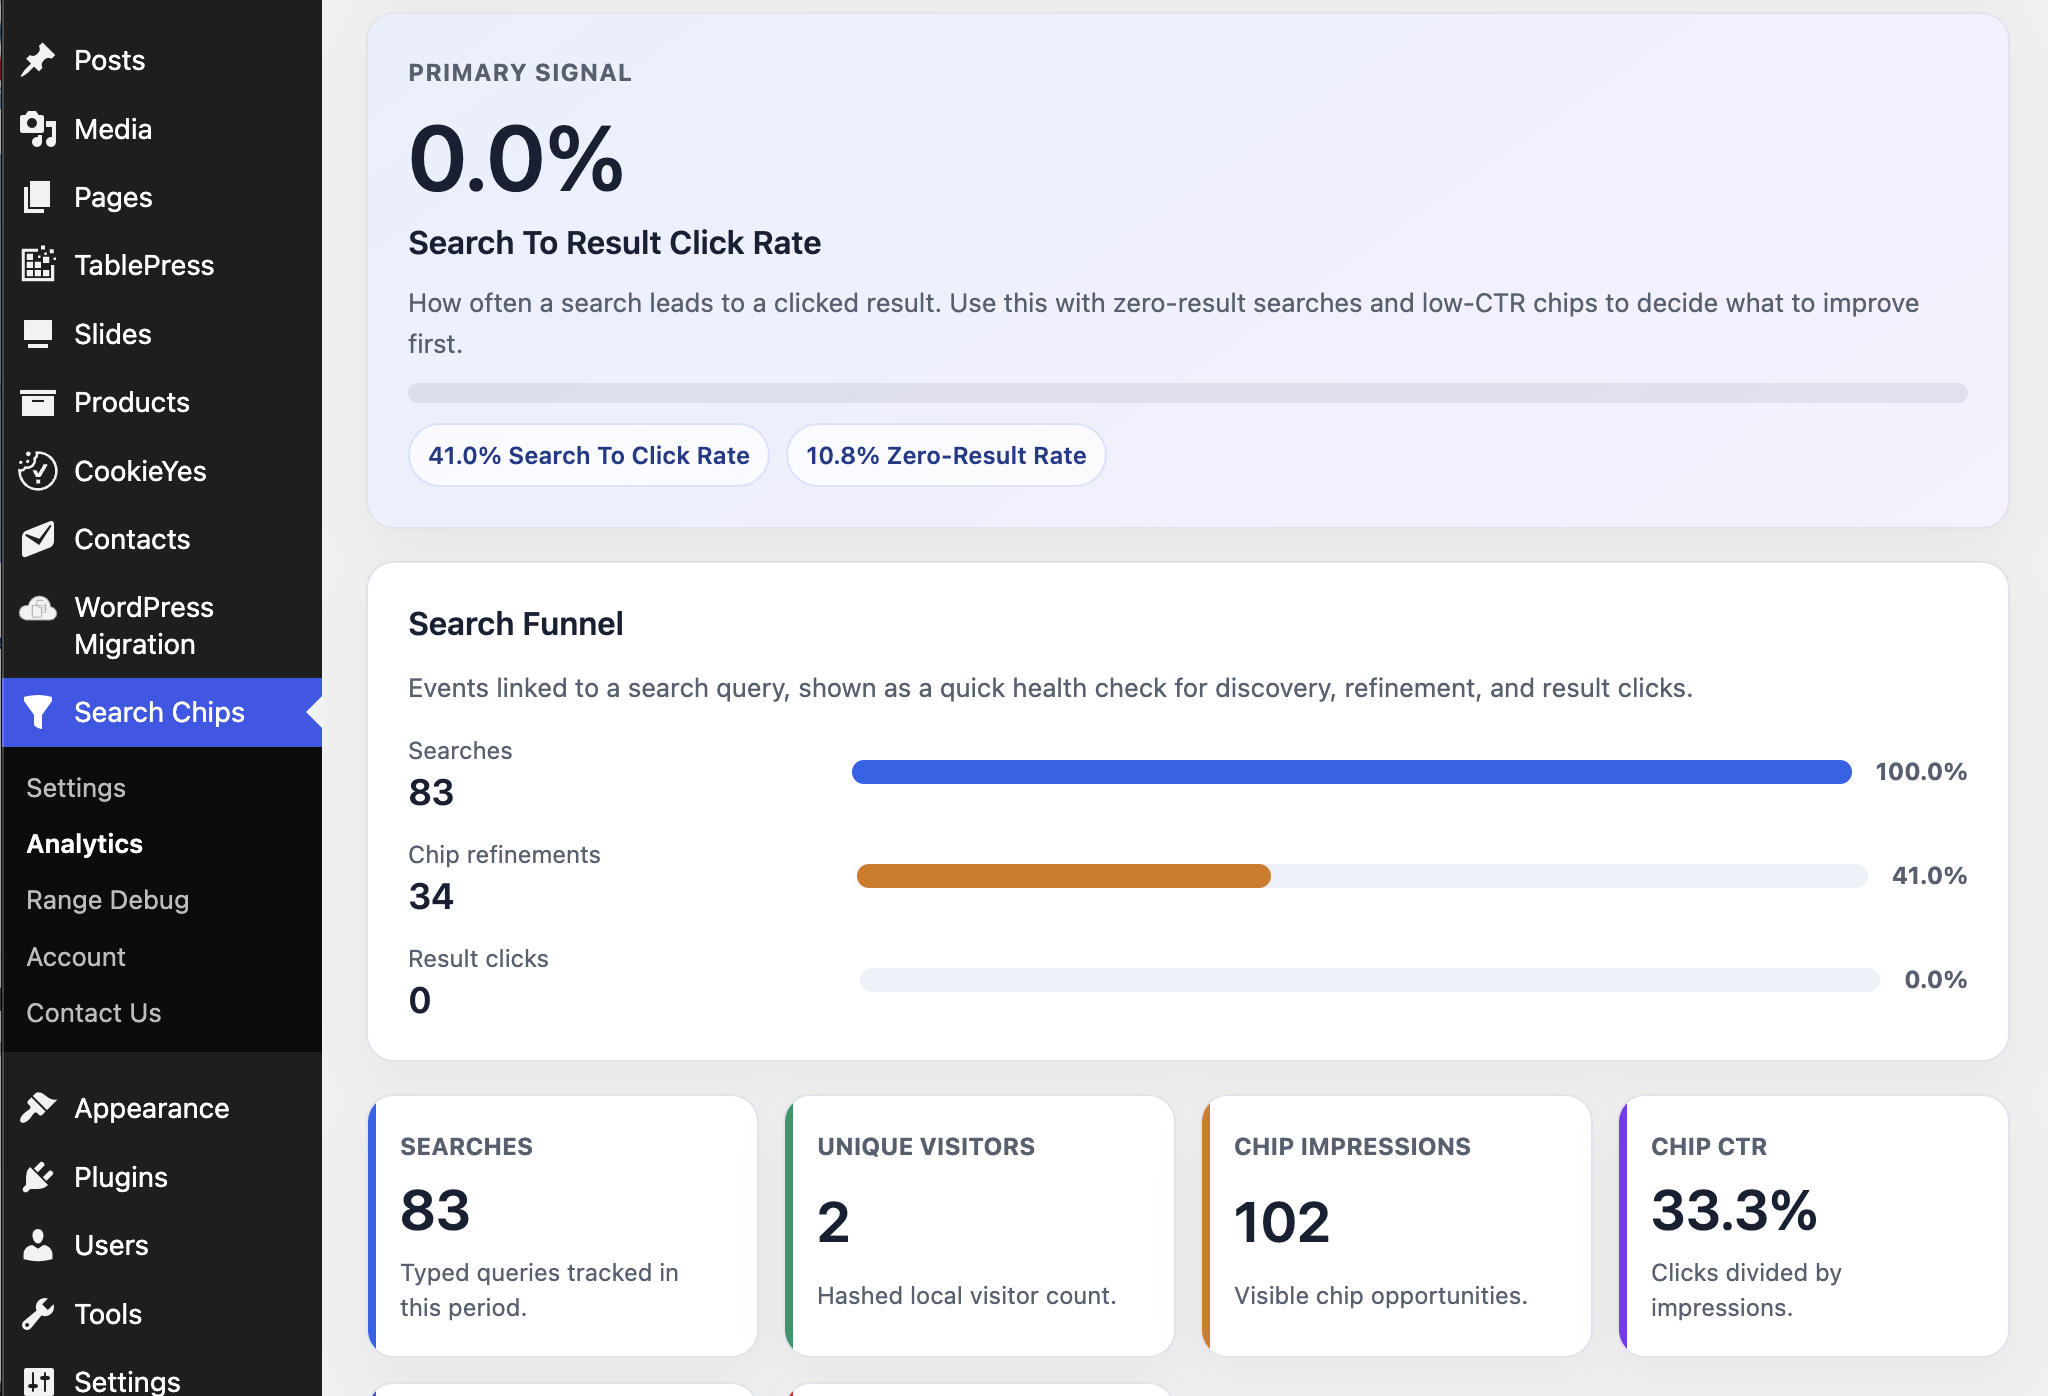Open Range Debug submenu item

pos(108,900)
